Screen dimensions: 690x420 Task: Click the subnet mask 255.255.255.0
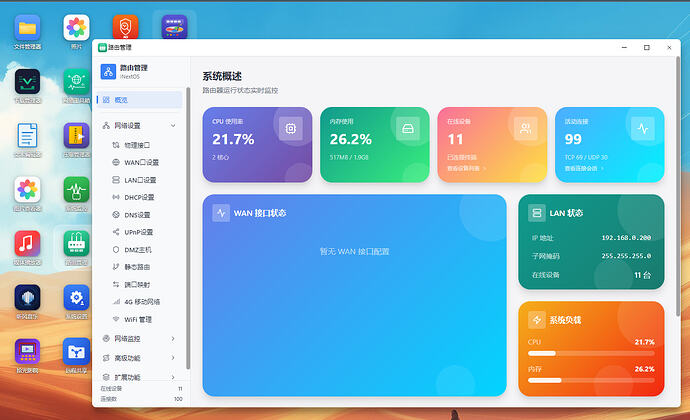(x=626, y=256)
